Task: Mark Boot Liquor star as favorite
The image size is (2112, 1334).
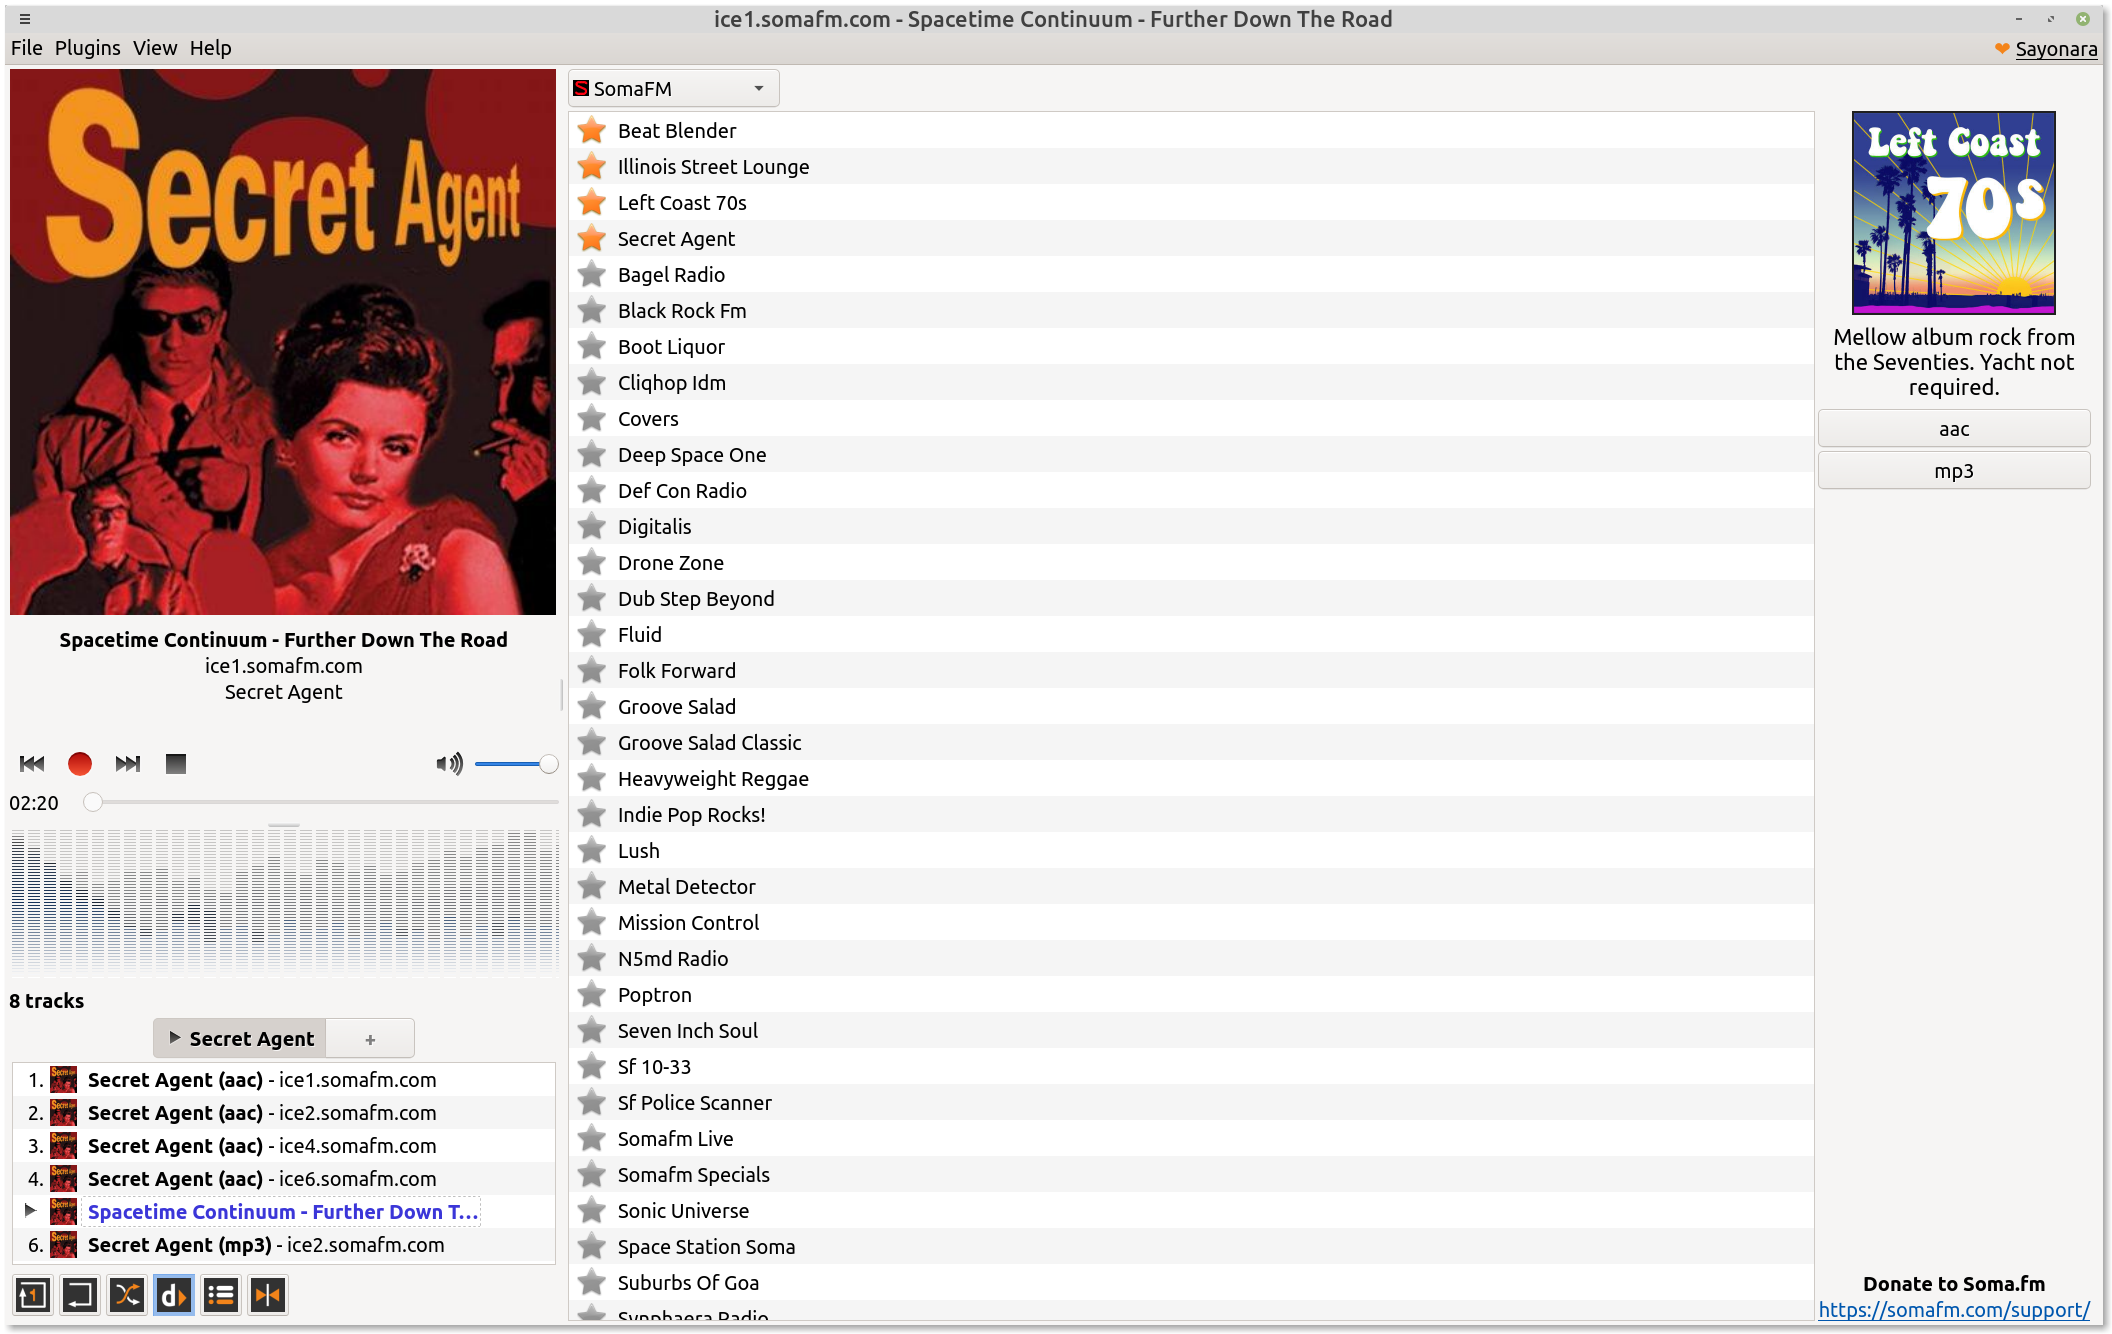Action: coord(592,346)
